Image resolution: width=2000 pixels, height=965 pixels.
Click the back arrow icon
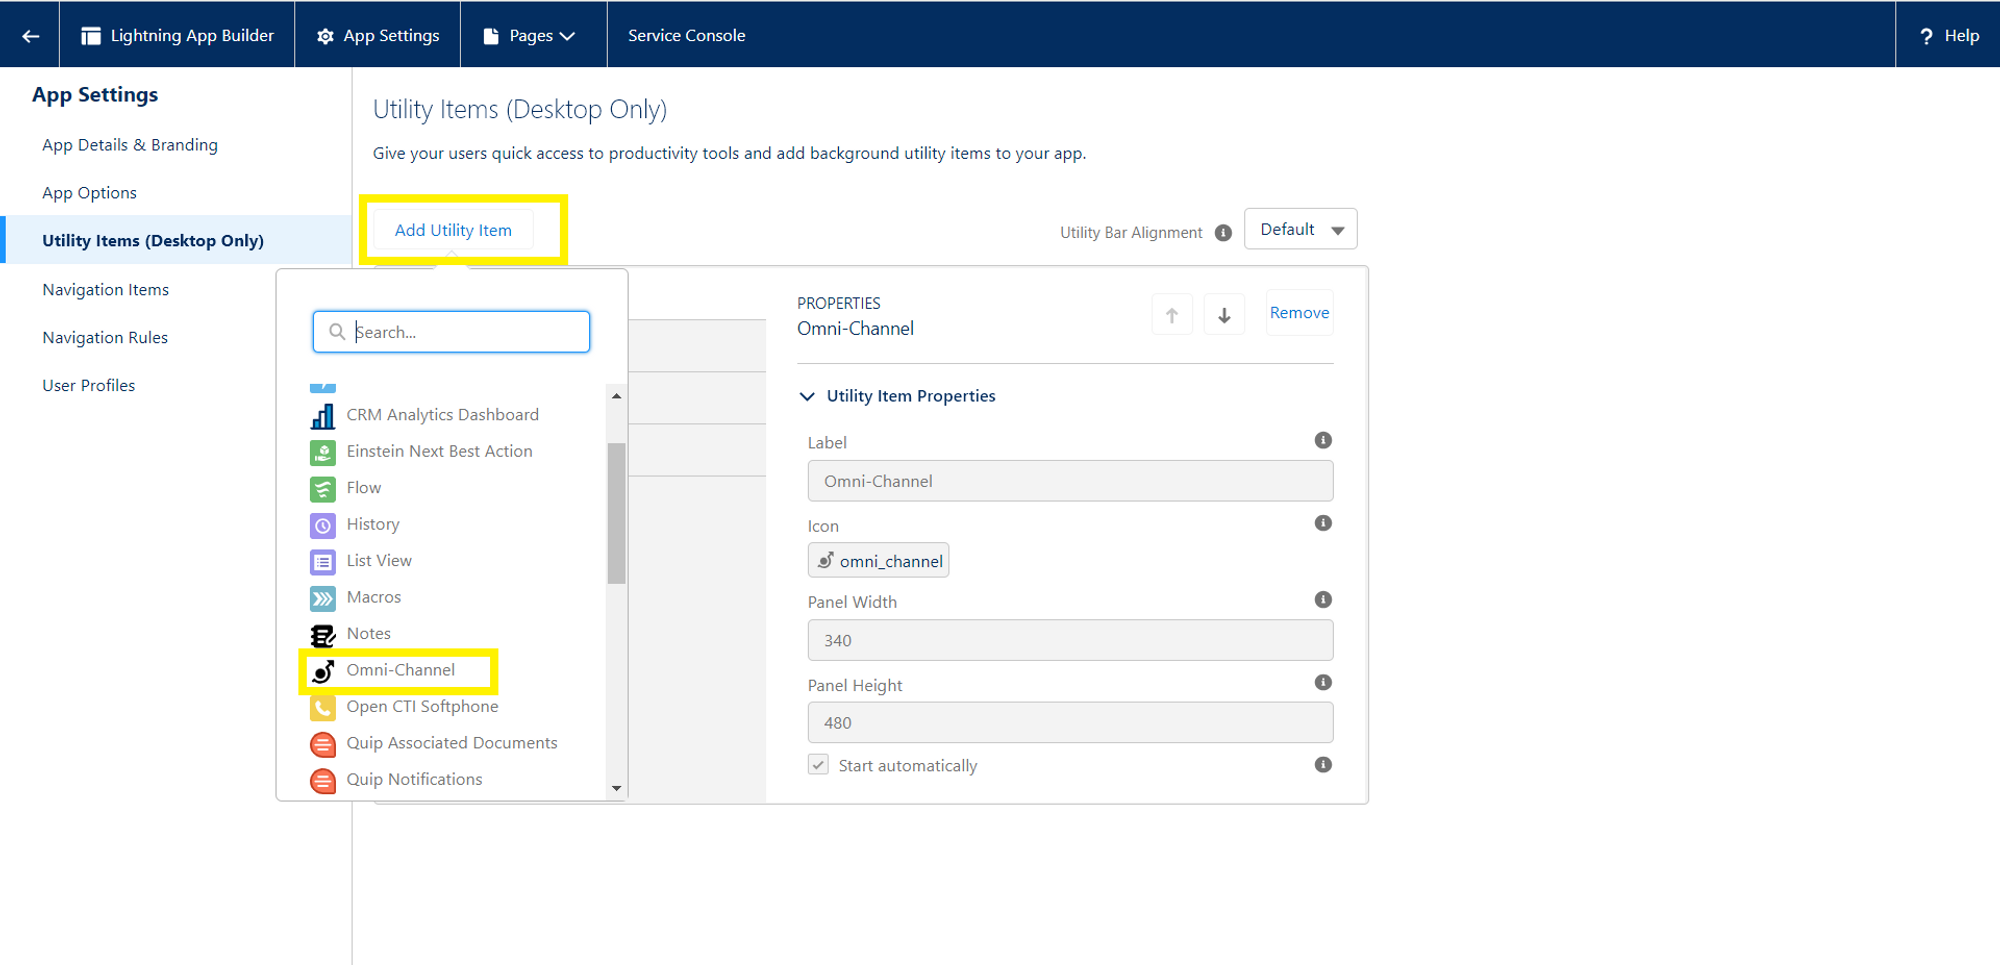tap(30, 36)
